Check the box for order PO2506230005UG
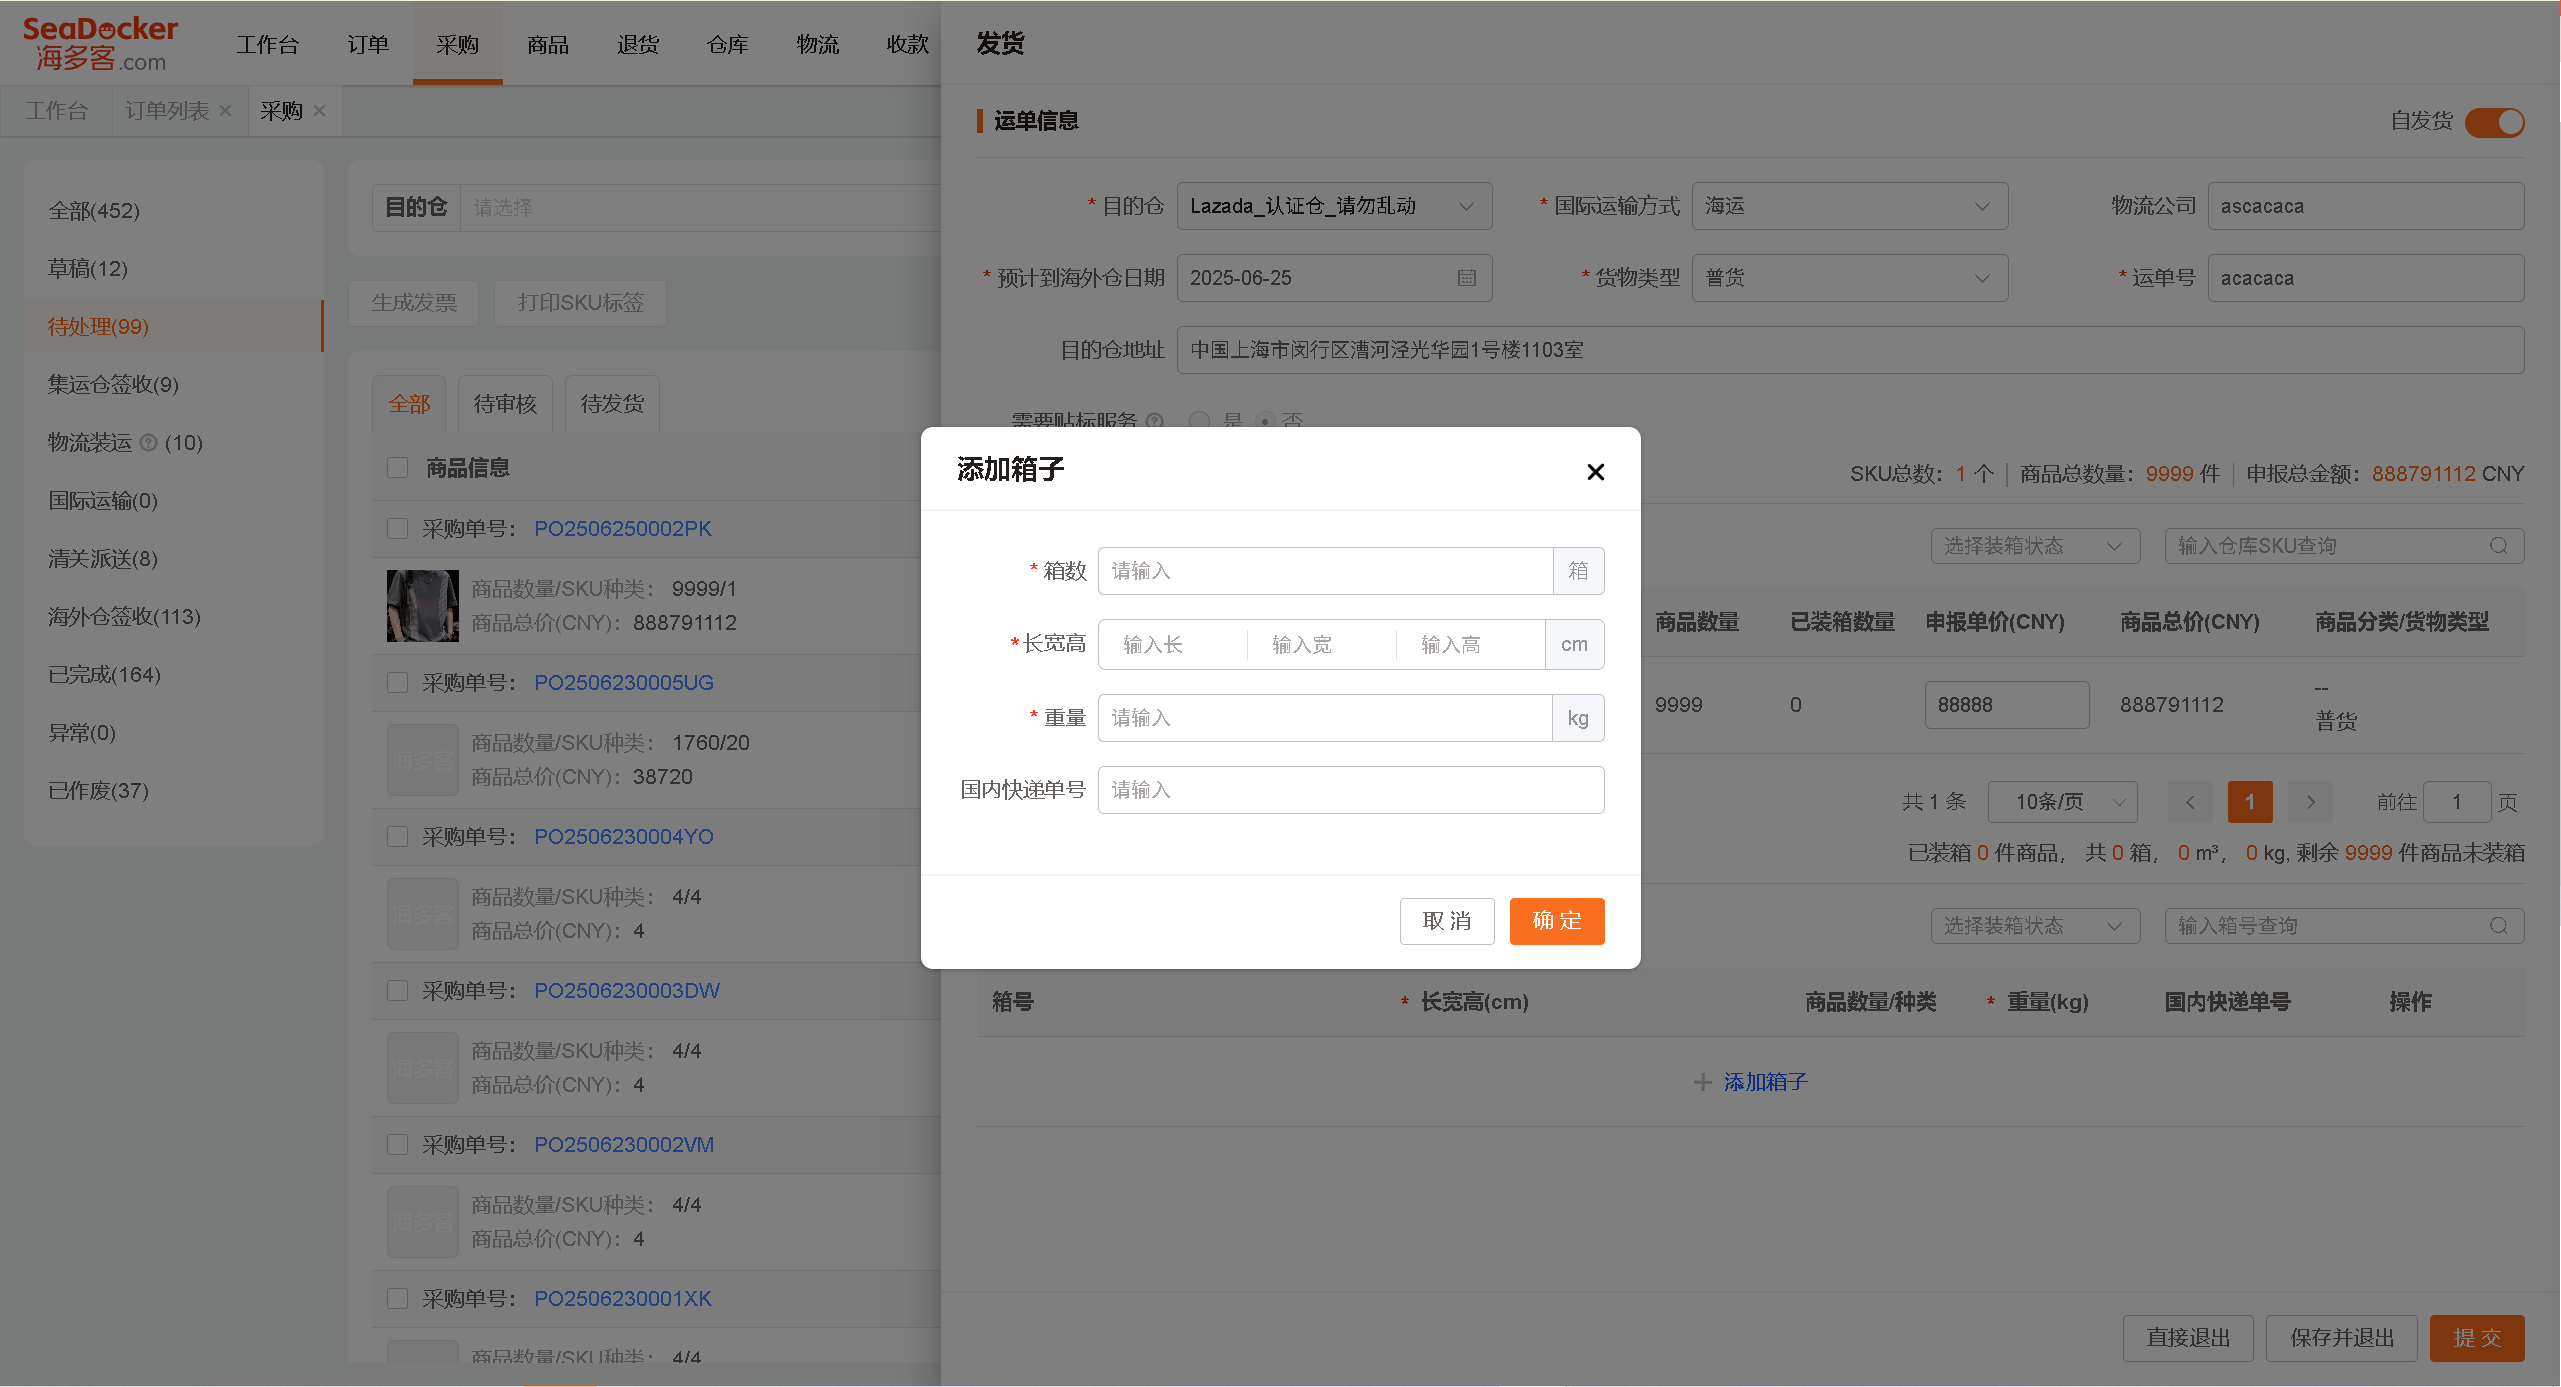Screen dimensions: 2561x1387 [x=398, y=682]
